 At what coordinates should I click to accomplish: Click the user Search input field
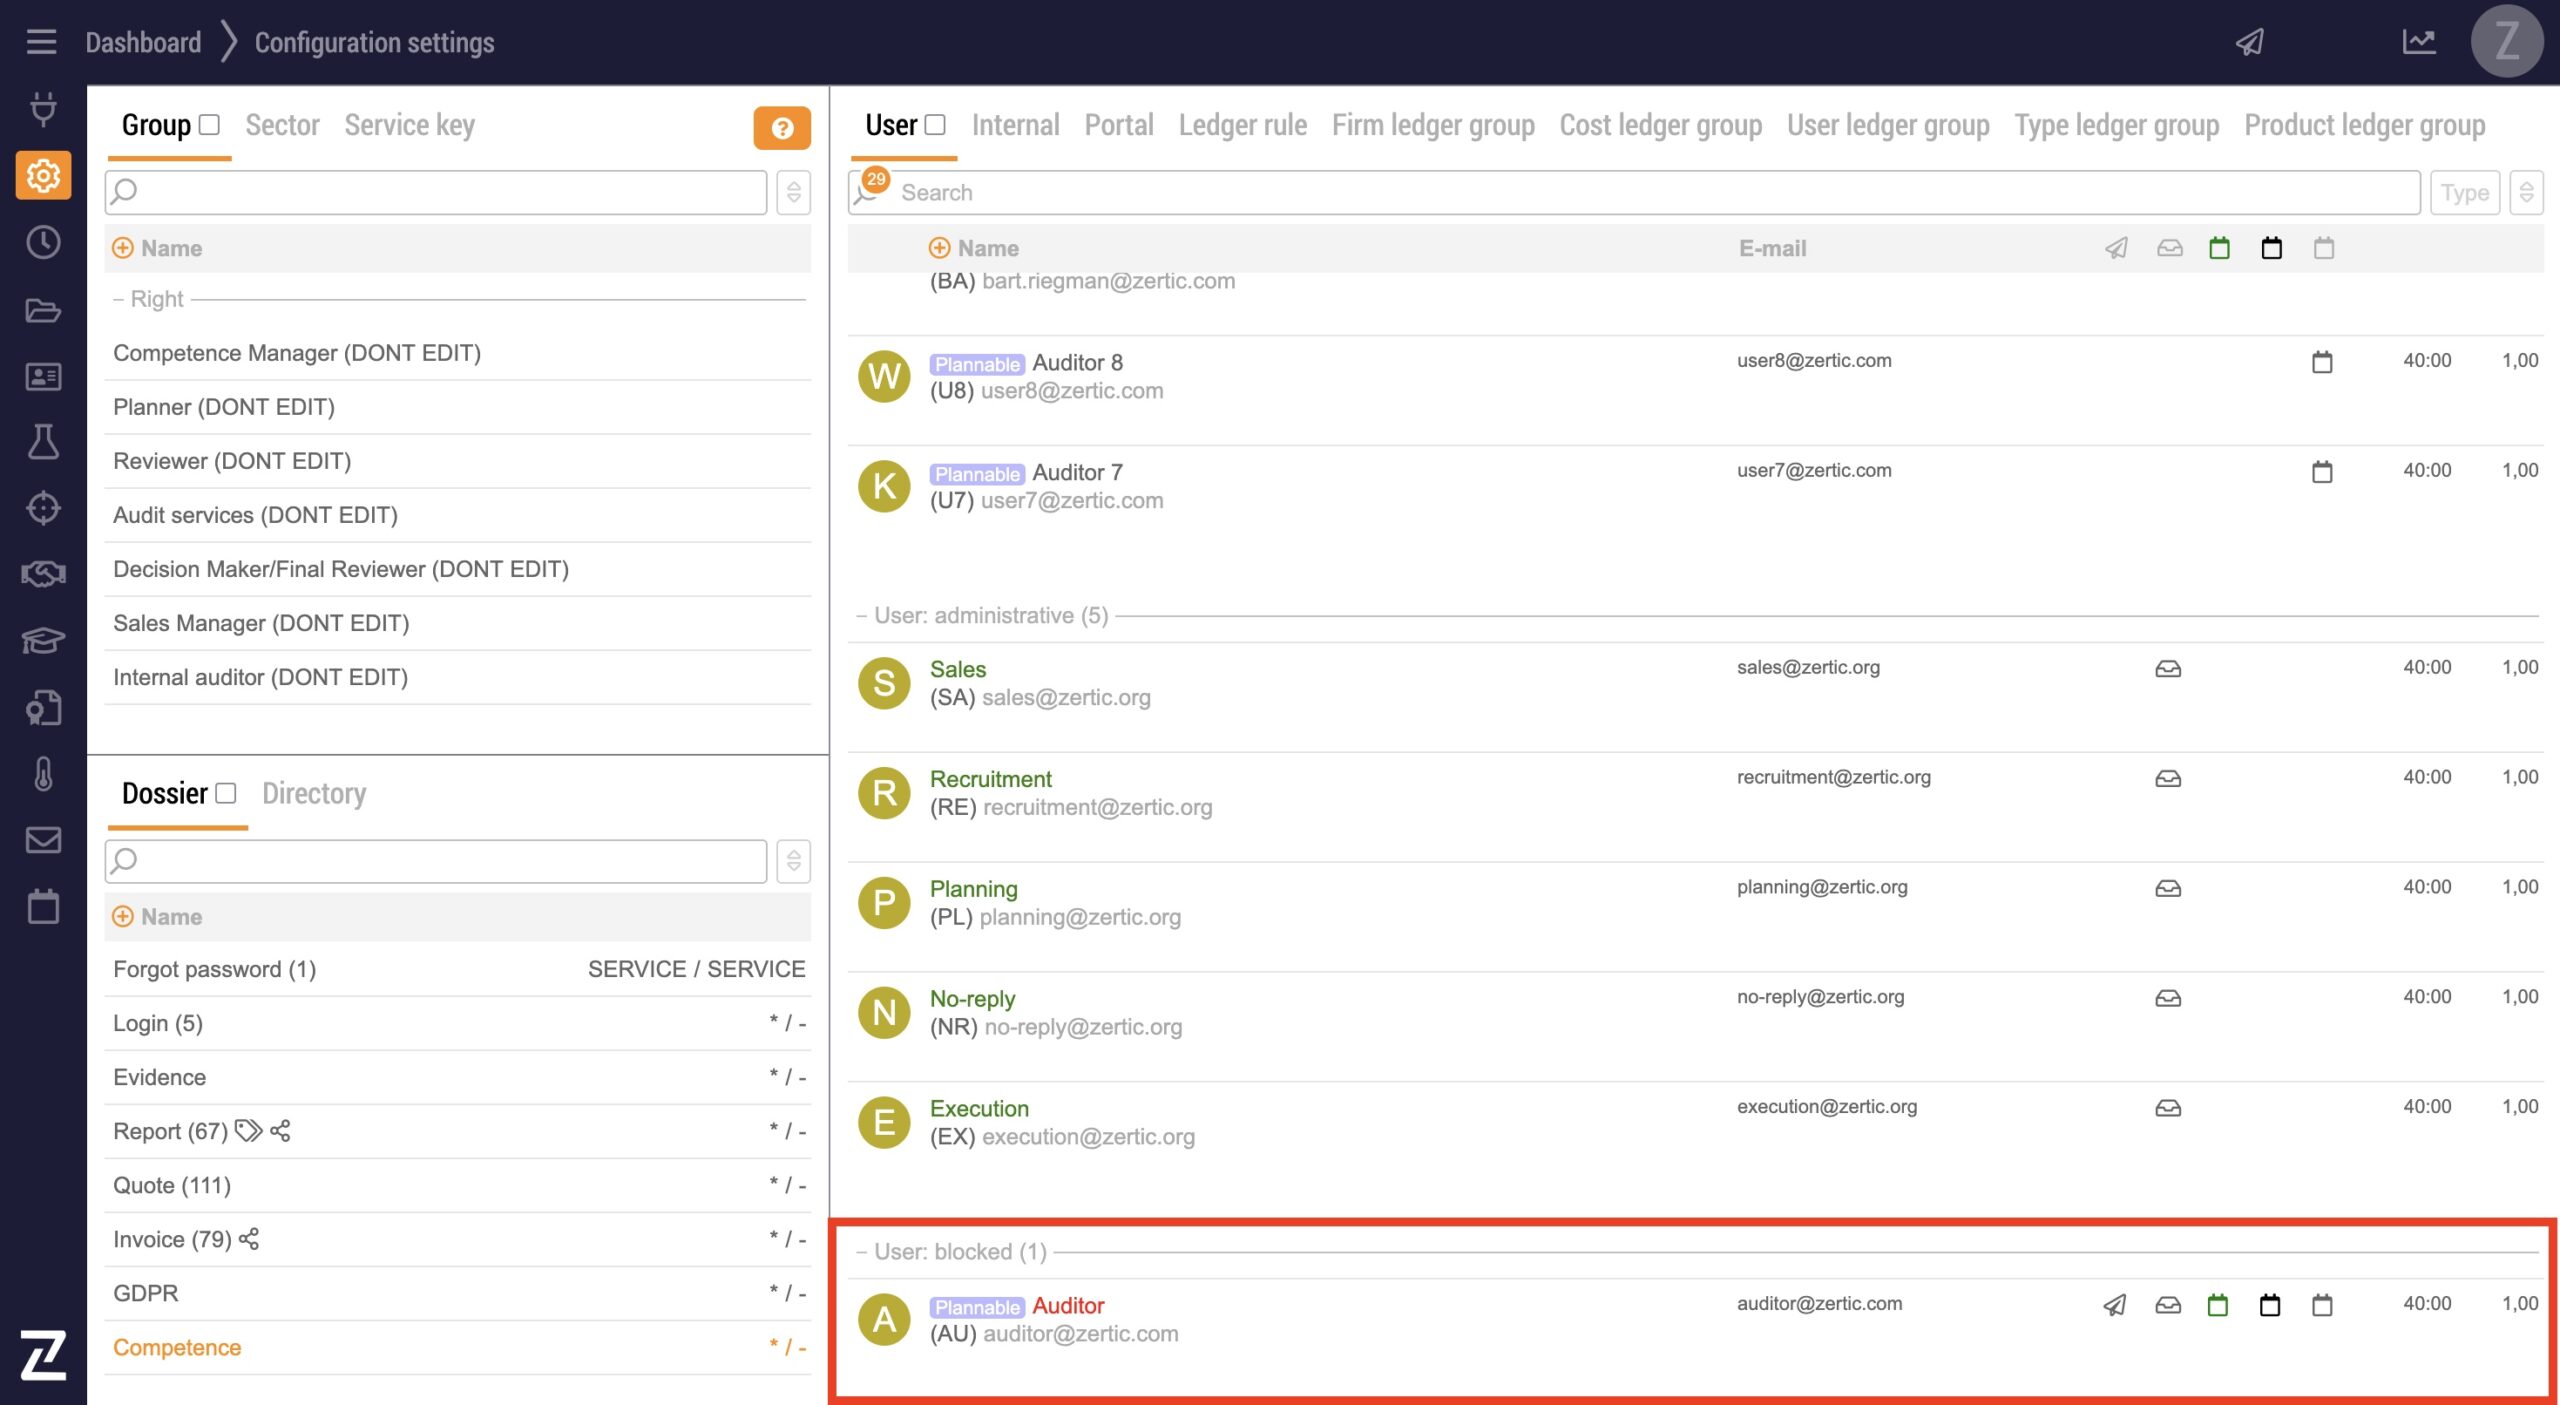[x=1650, y=192]
